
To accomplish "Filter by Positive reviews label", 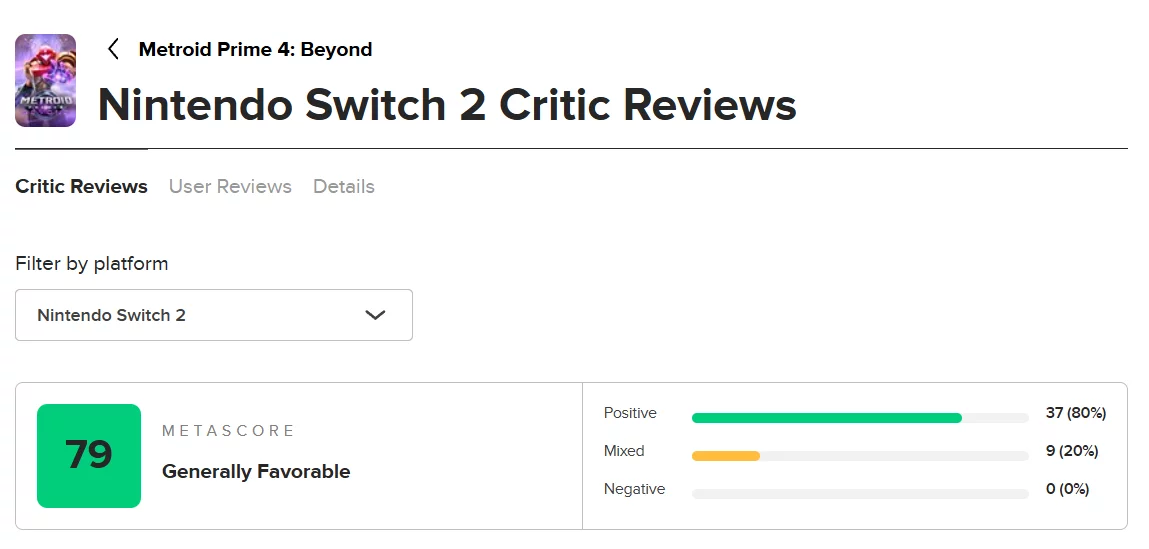I will tap(630, 413).
